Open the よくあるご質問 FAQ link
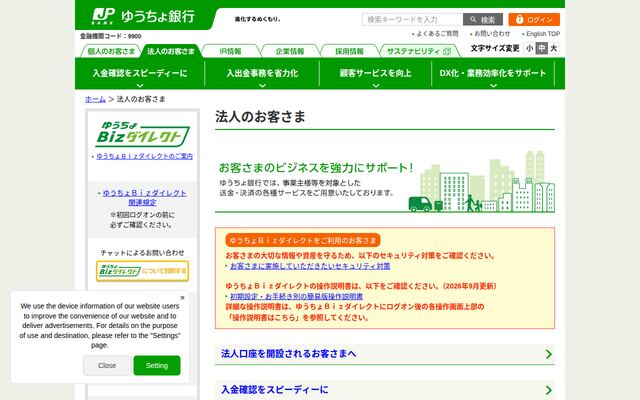Viewport: 640px width, 400px height. (436, 34)
